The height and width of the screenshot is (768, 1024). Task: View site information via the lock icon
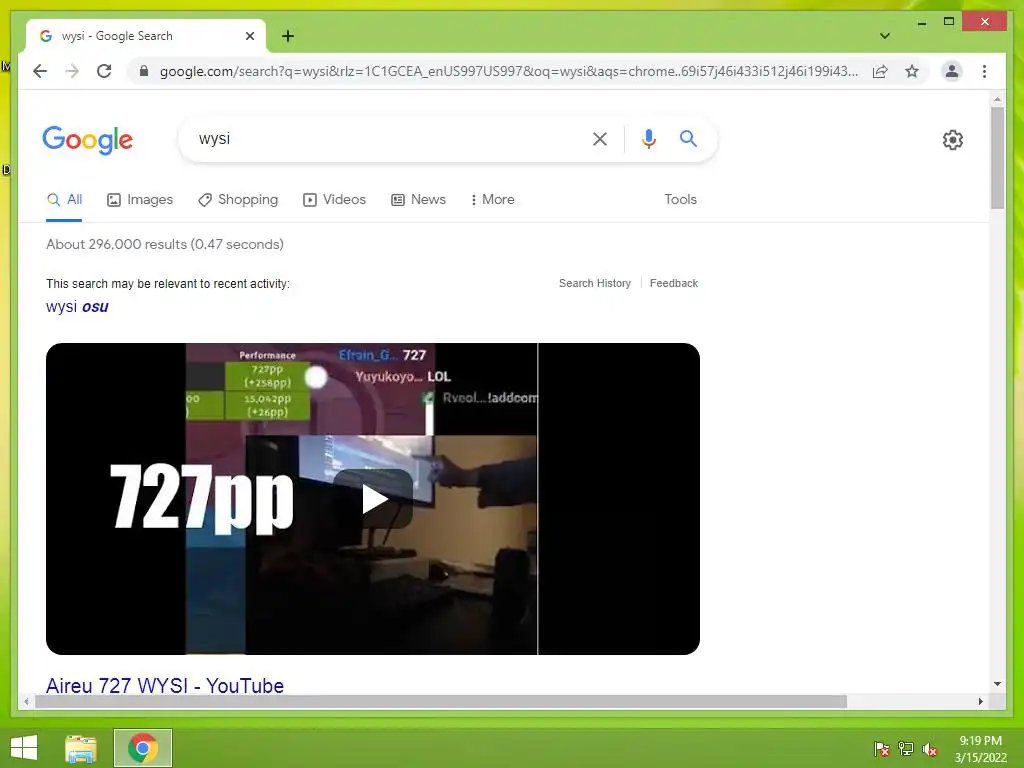tap(144, 71)
